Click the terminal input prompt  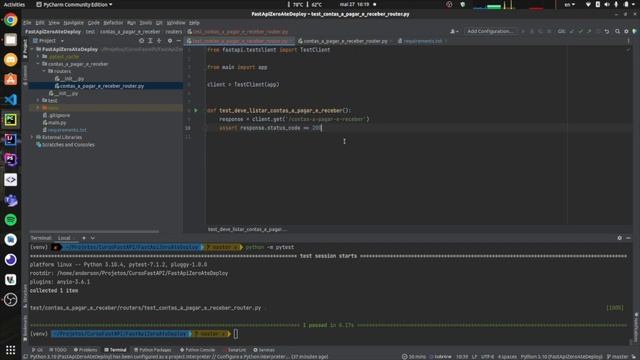236,334
